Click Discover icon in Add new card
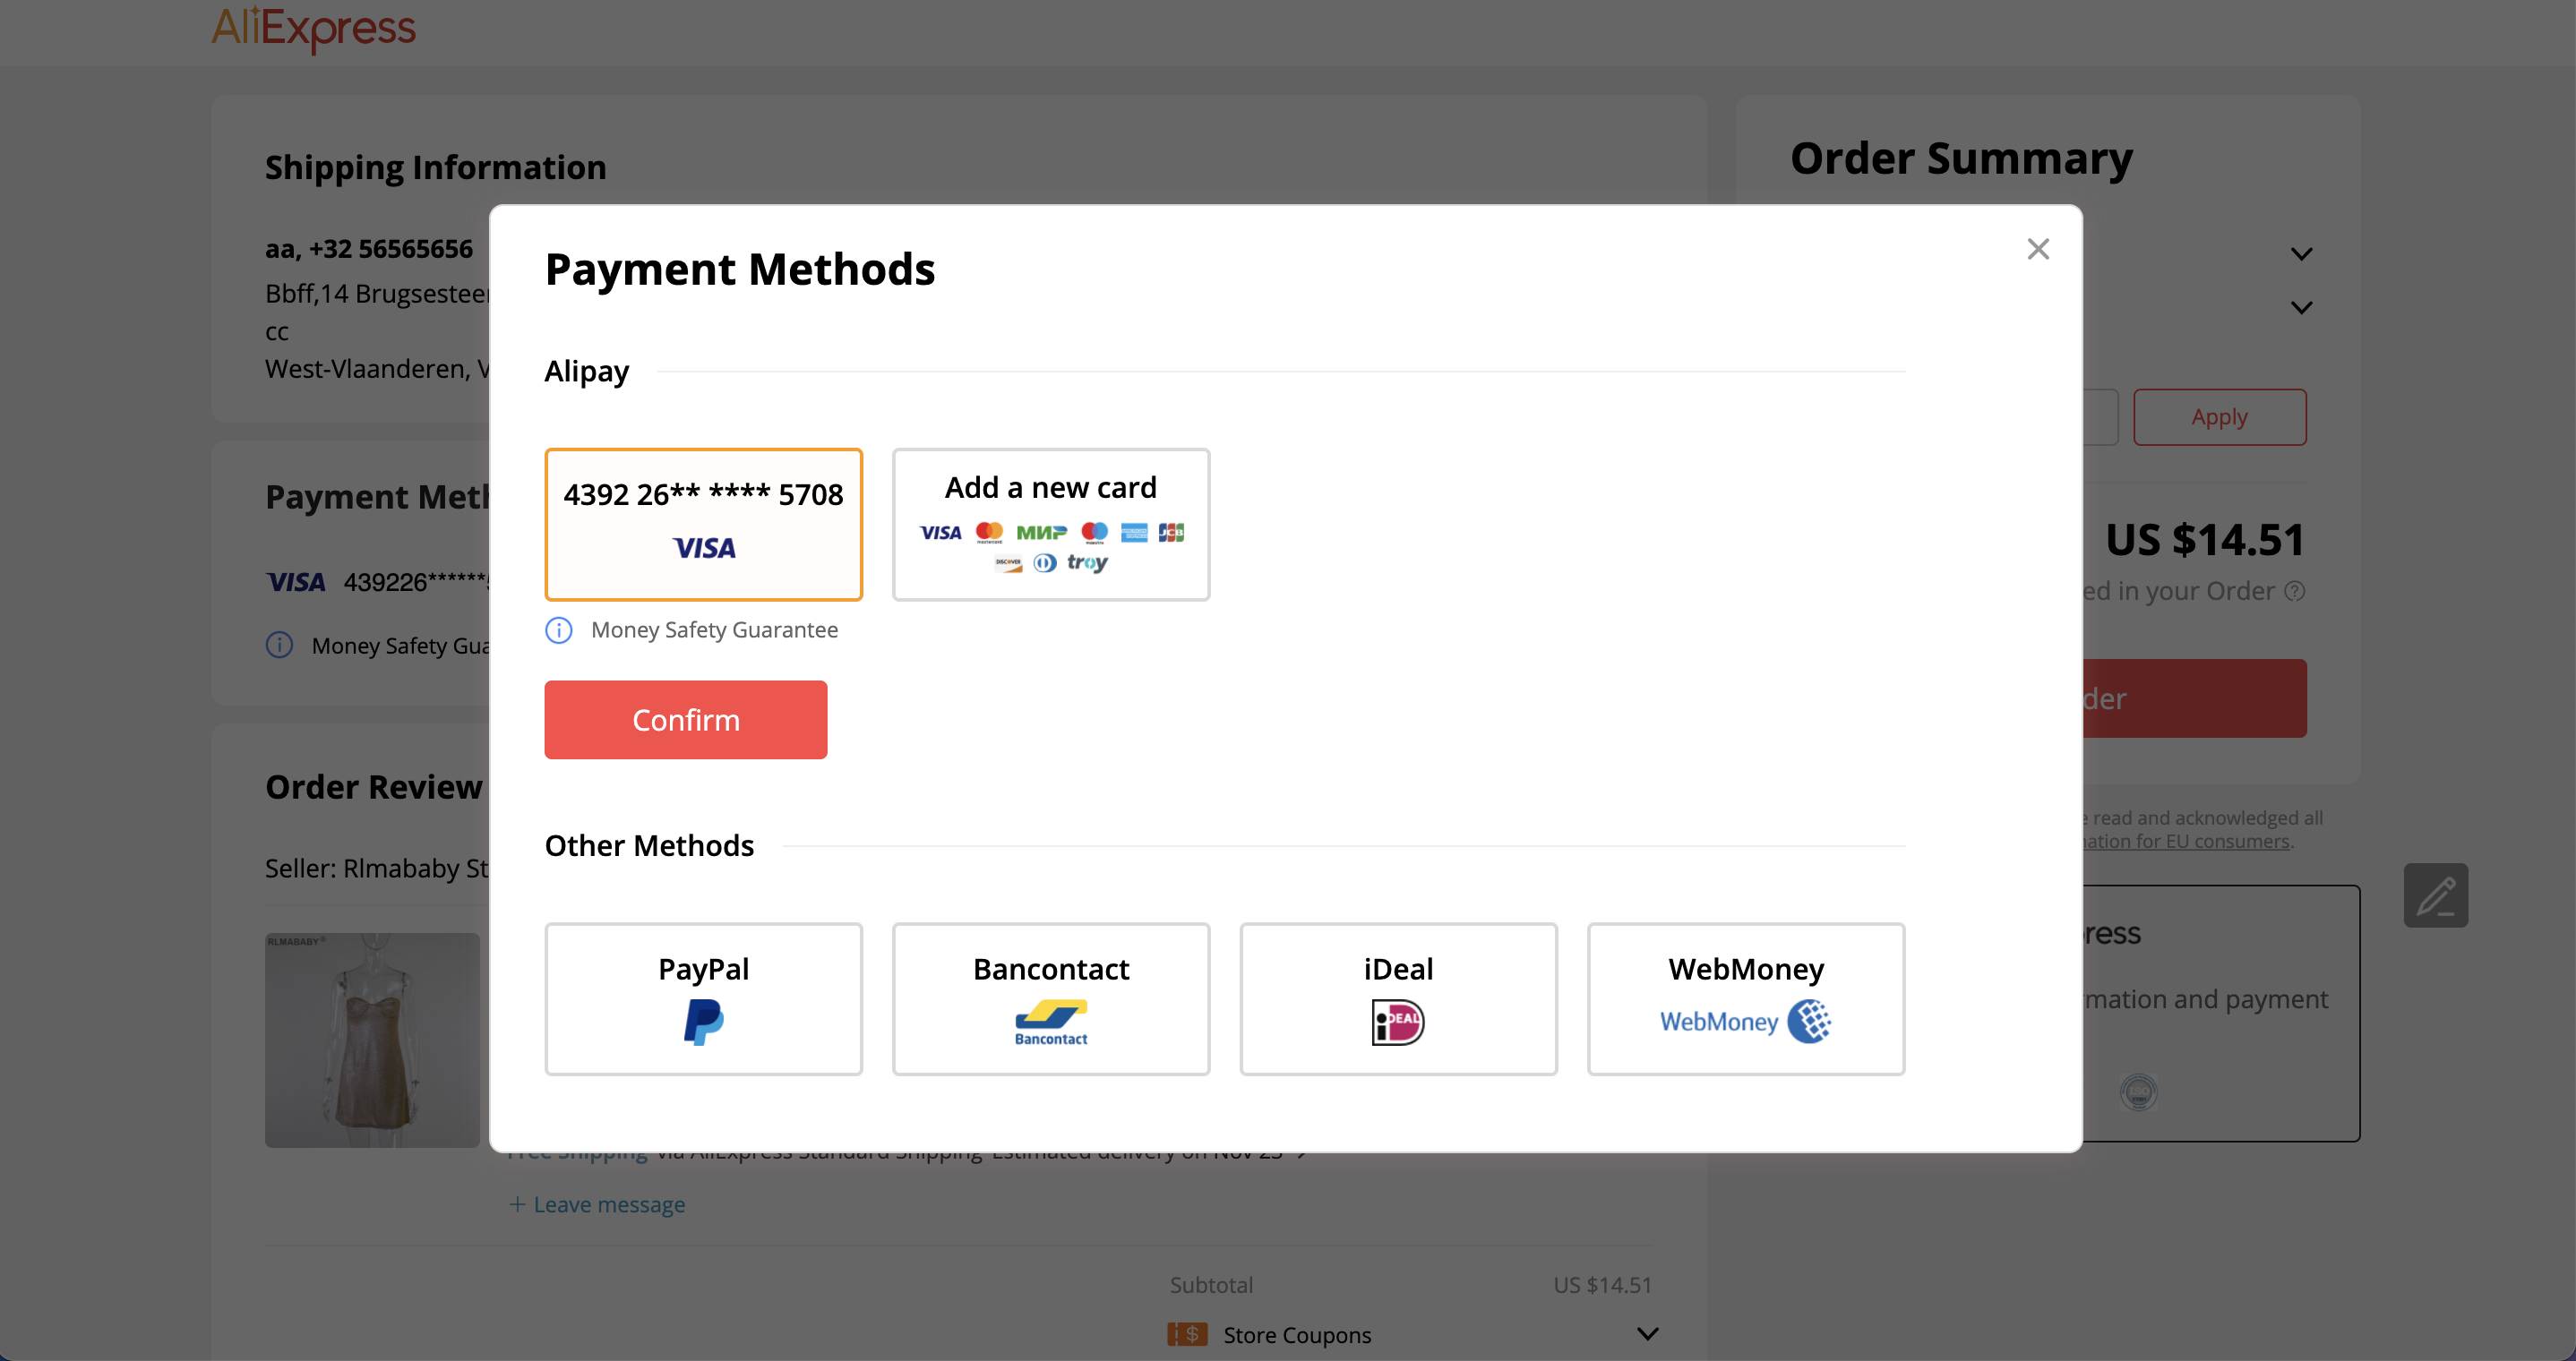 coord(1008,564)
